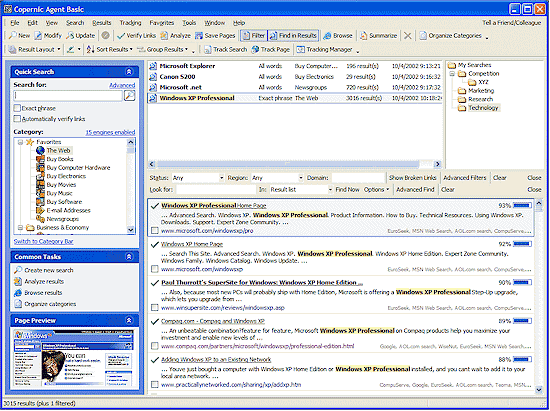The width and height of the screenshot is (550, 411).
Task: Click the search magnifier button in Quick Search
Action: (x=129, y=95)
